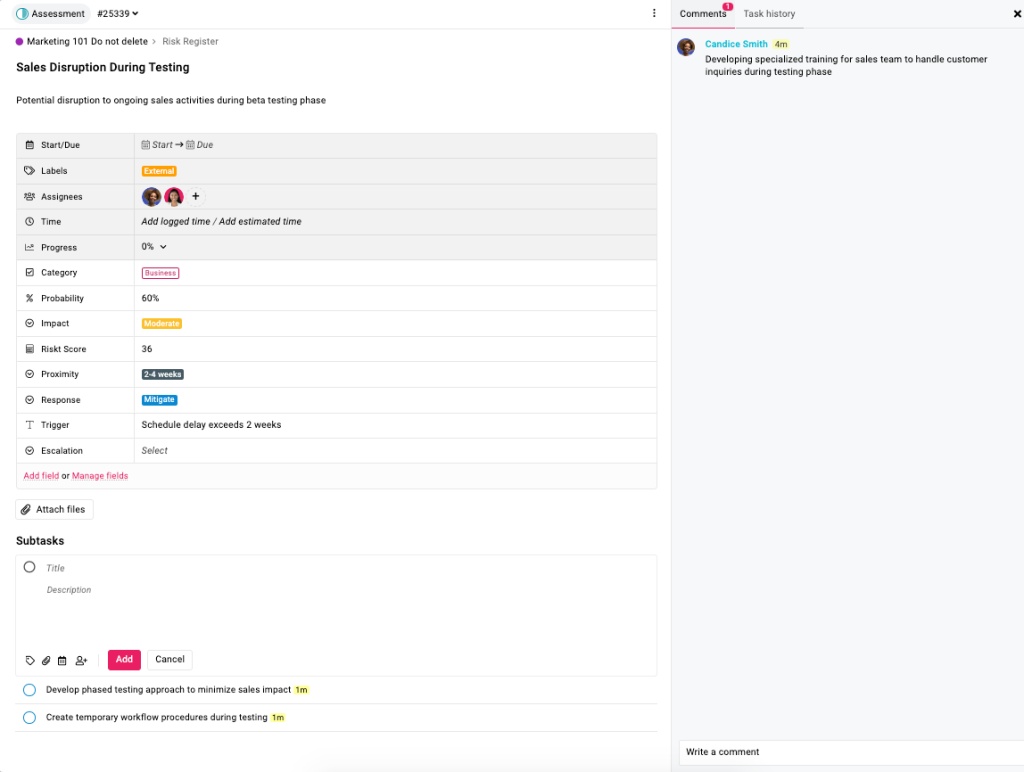Open the task ID #25339 dropdown
The width and height of the screenshot is (1024, 772).
click(118, 14)
